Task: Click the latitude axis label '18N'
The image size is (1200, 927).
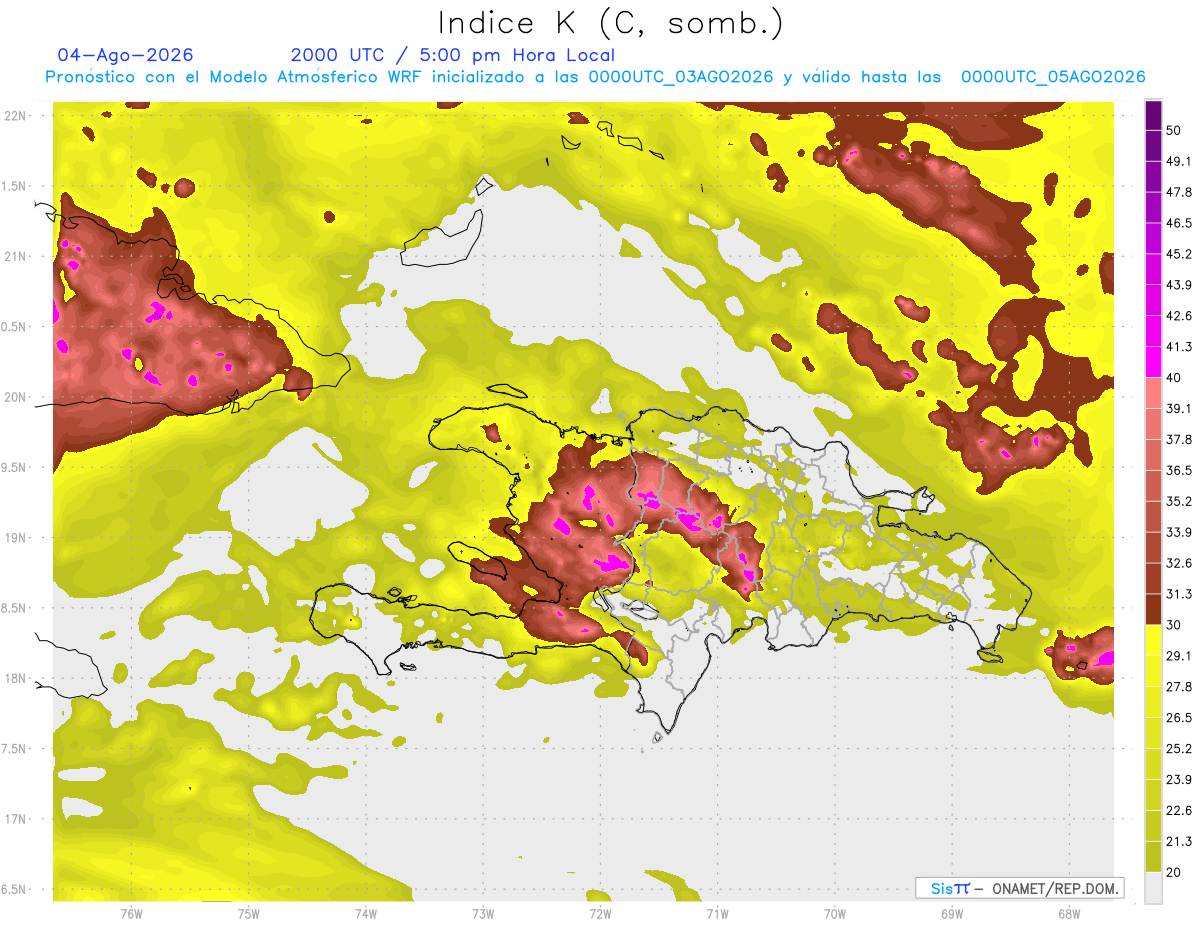Action: click(x=15, y=678)
